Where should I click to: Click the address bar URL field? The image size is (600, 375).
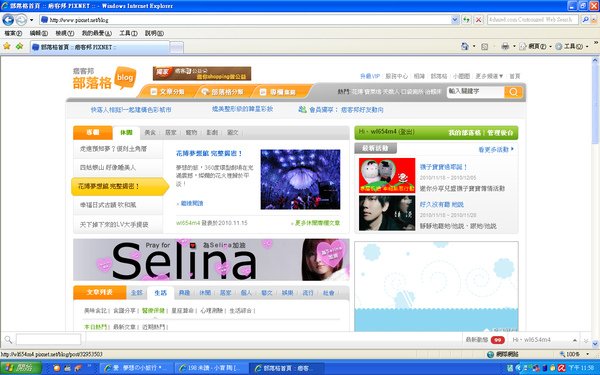[x=245, y=20]
